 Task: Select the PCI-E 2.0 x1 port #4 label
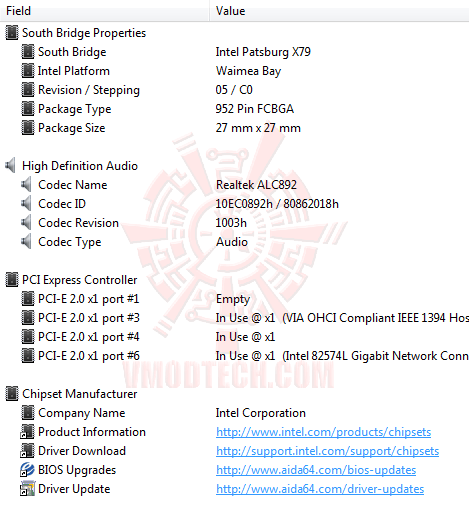(x=89, y=337)
